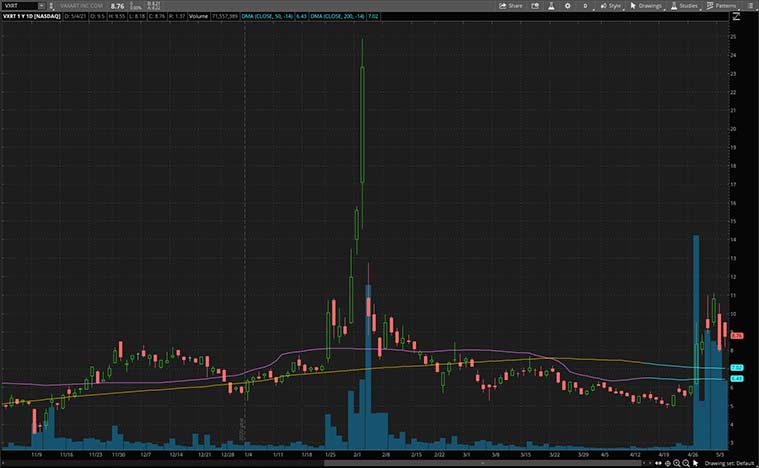Expand the symbol dropdown arrow next to VXRT

[x=40, y=5]
